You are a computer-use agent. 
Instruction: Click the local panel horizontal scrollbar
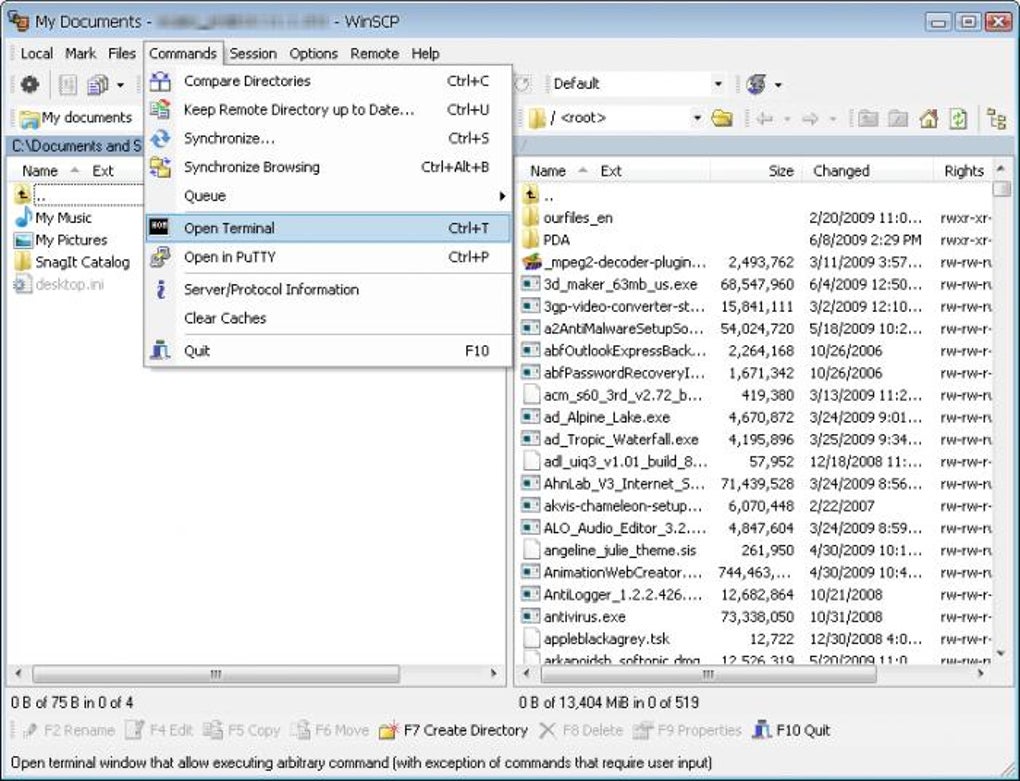point(216,674)
